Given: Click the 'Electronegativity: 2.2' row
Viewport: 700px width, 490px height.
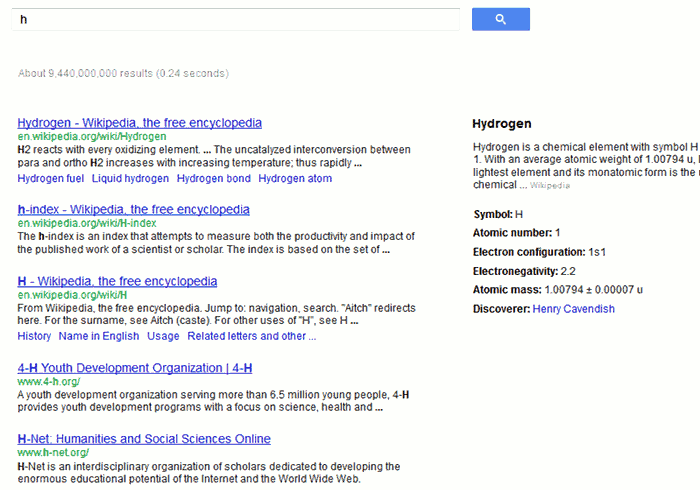Looking at the screenshot, I should click(524, 271).
